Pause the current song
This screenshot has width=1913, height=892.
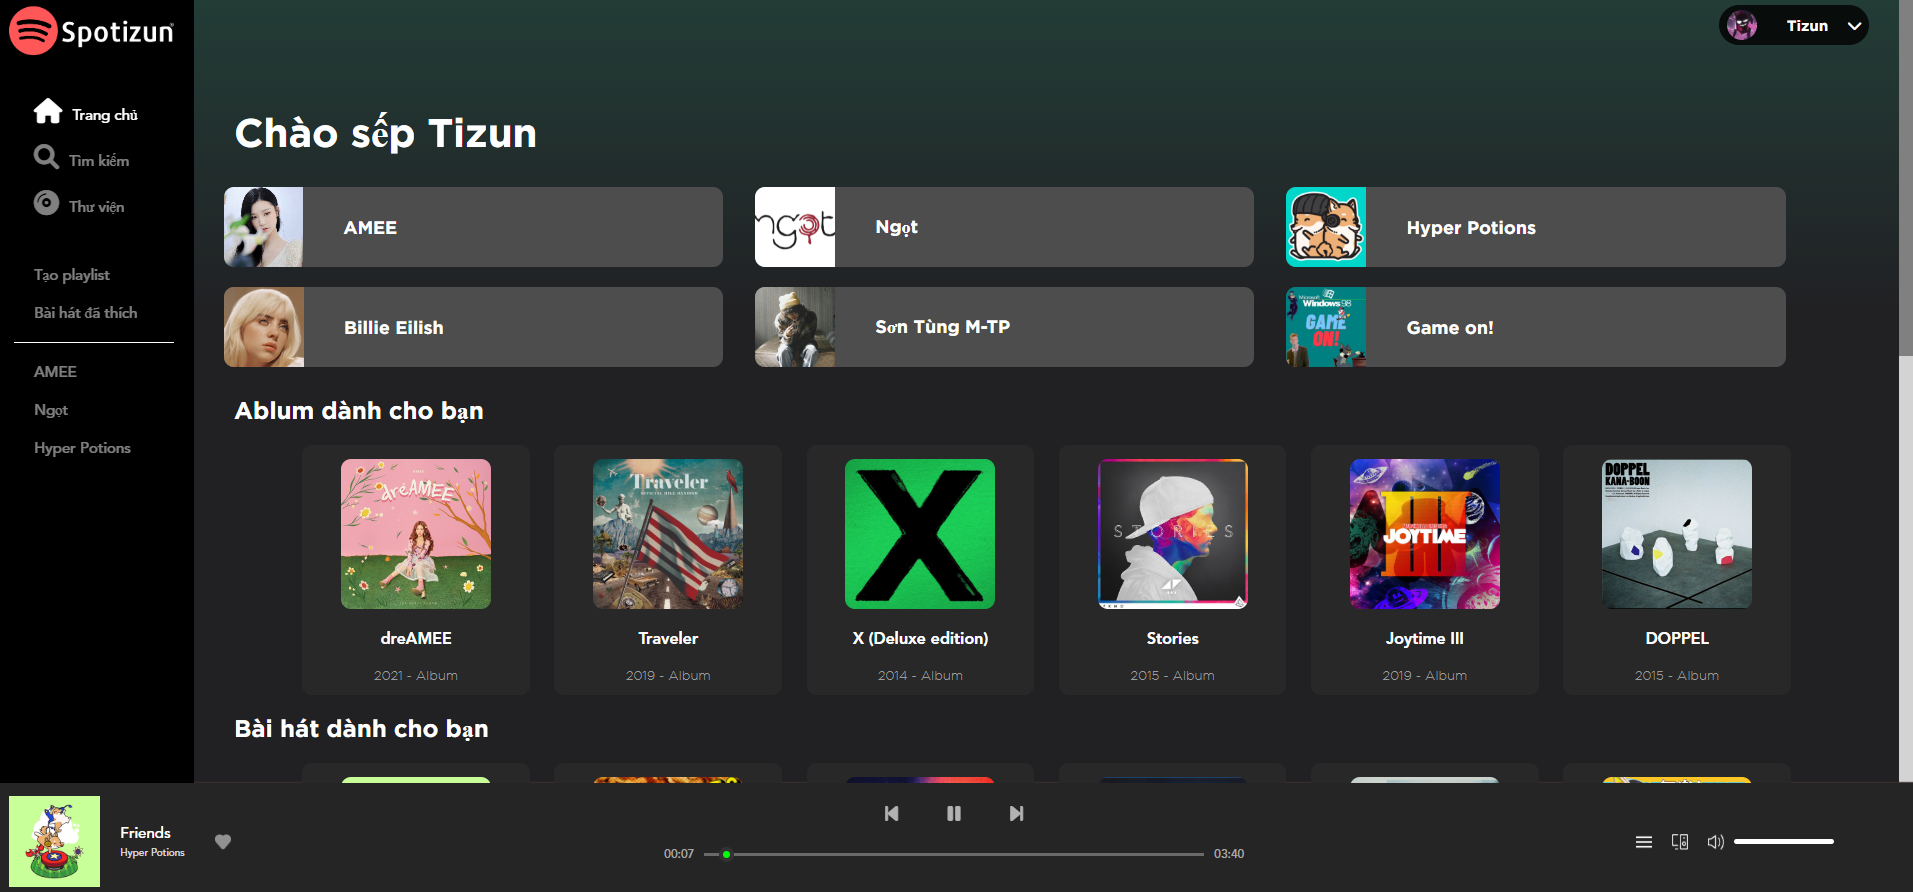[954, 814]
